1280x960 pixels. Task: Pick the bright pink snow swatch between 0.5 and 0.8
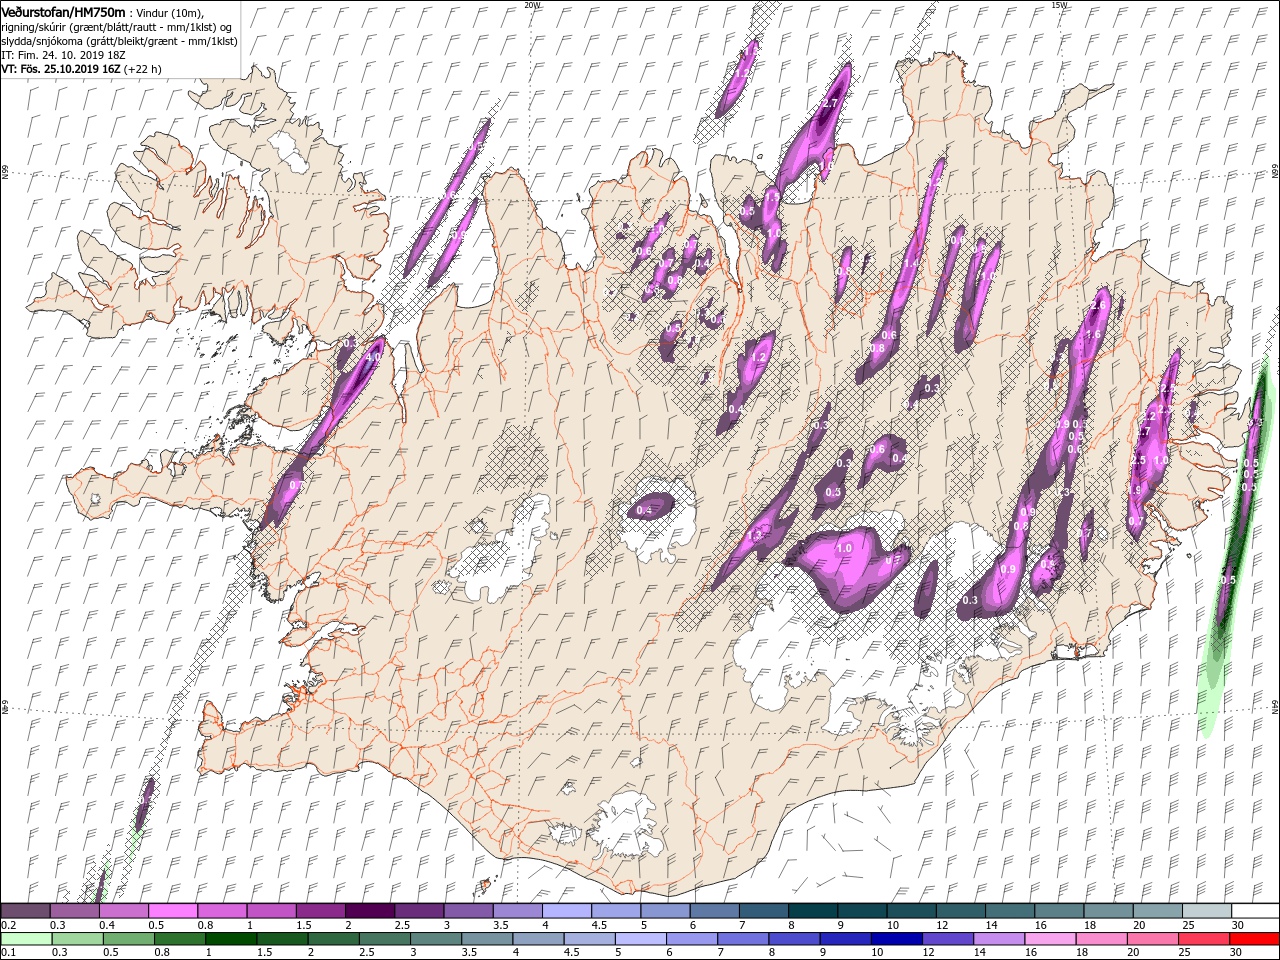pos(173,910)
